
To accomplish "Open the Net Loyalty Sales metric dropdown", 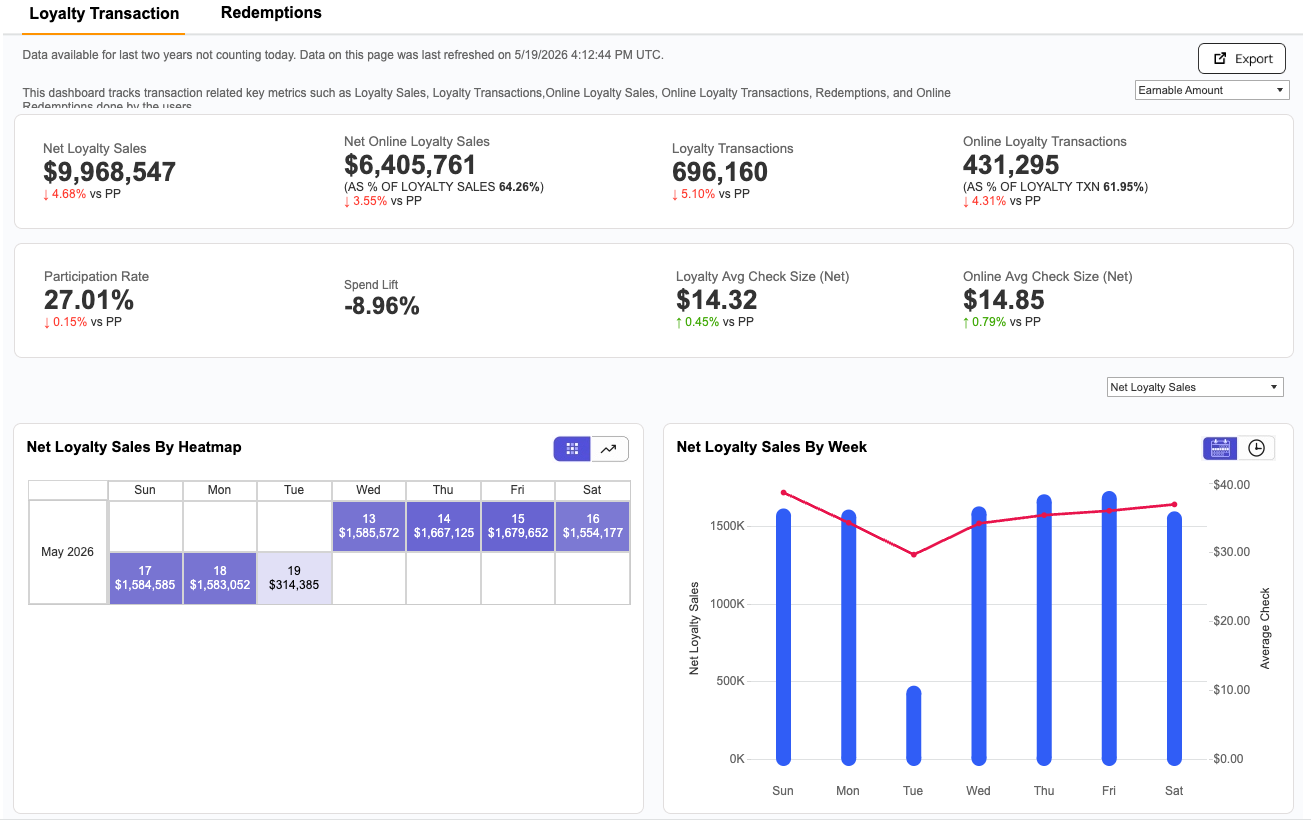I will (x=1195, y=387).
